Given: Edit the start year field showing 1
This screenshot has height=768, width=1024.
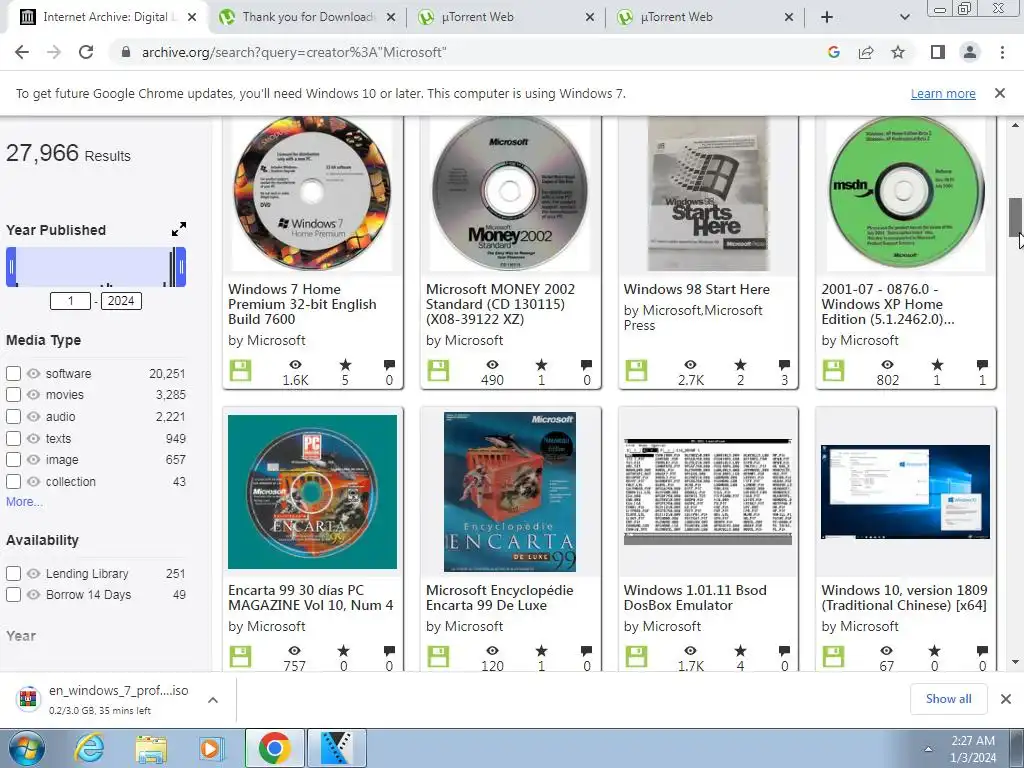Looking at the screenshot, I should [x=70, y=301].
